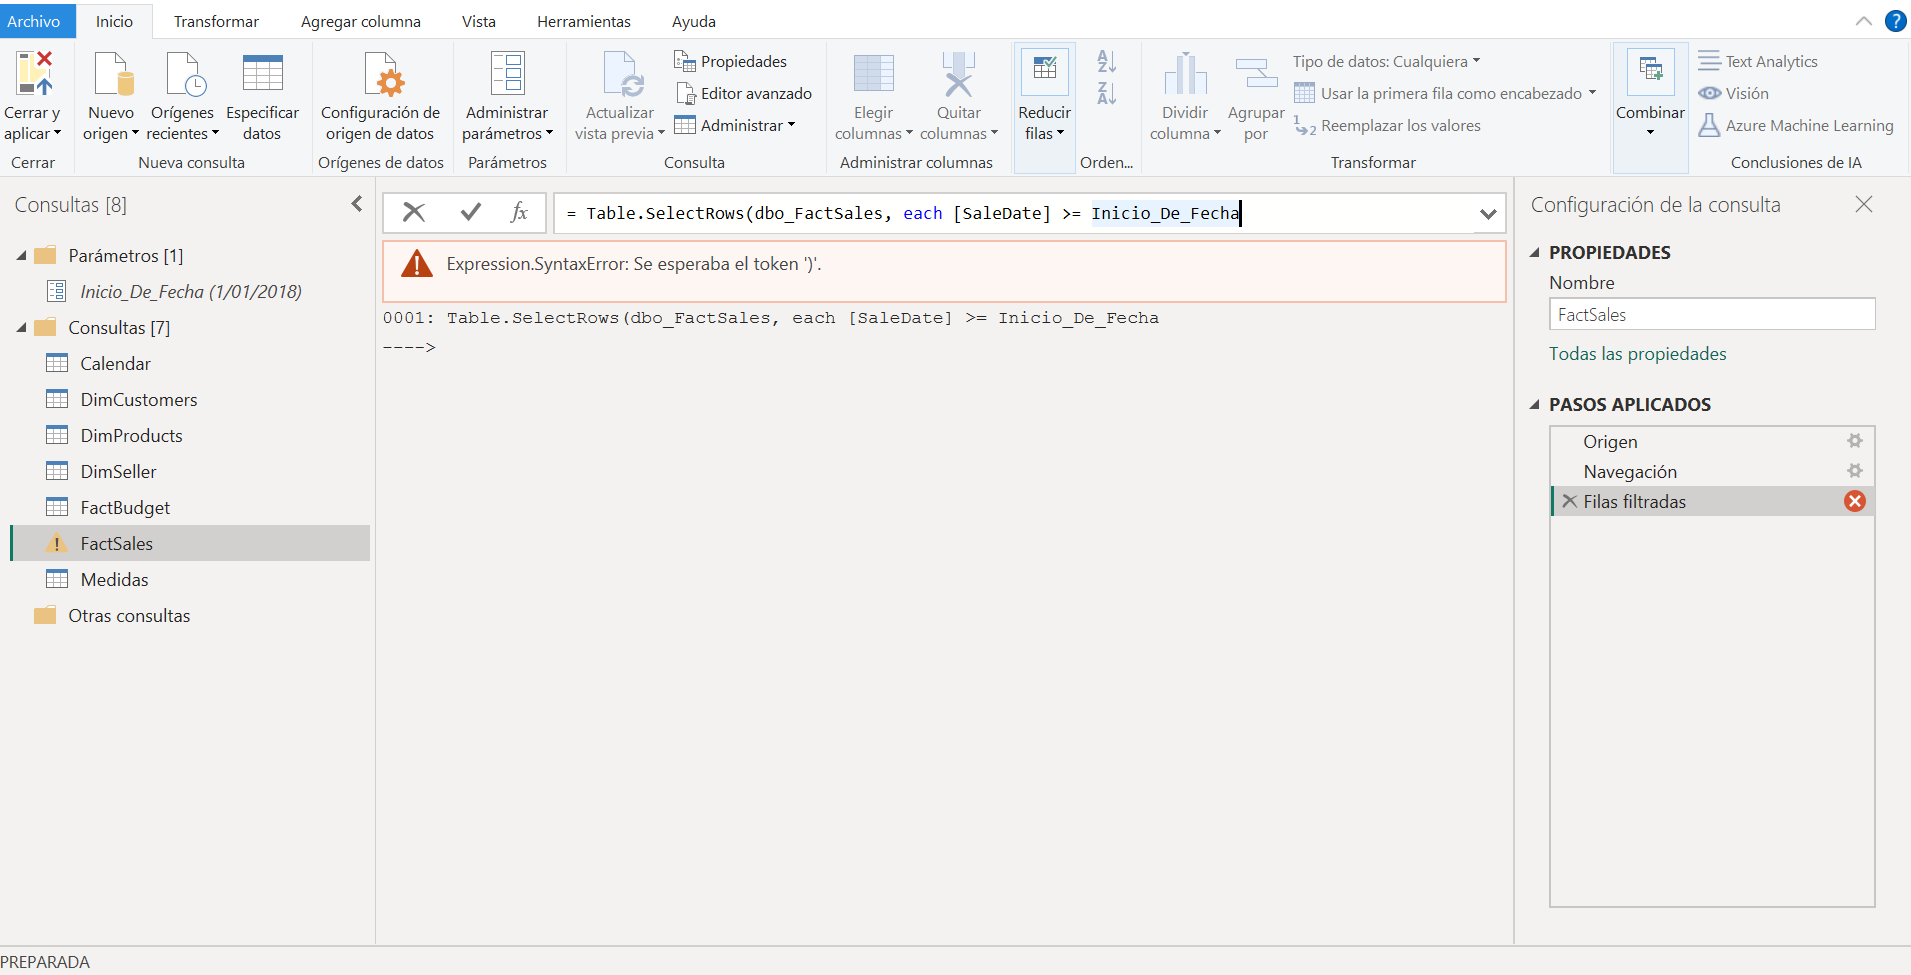This screenshot has width=1911, height=975.
Task: Open Origen step settings gear
Action: (x=1855, y=441)
